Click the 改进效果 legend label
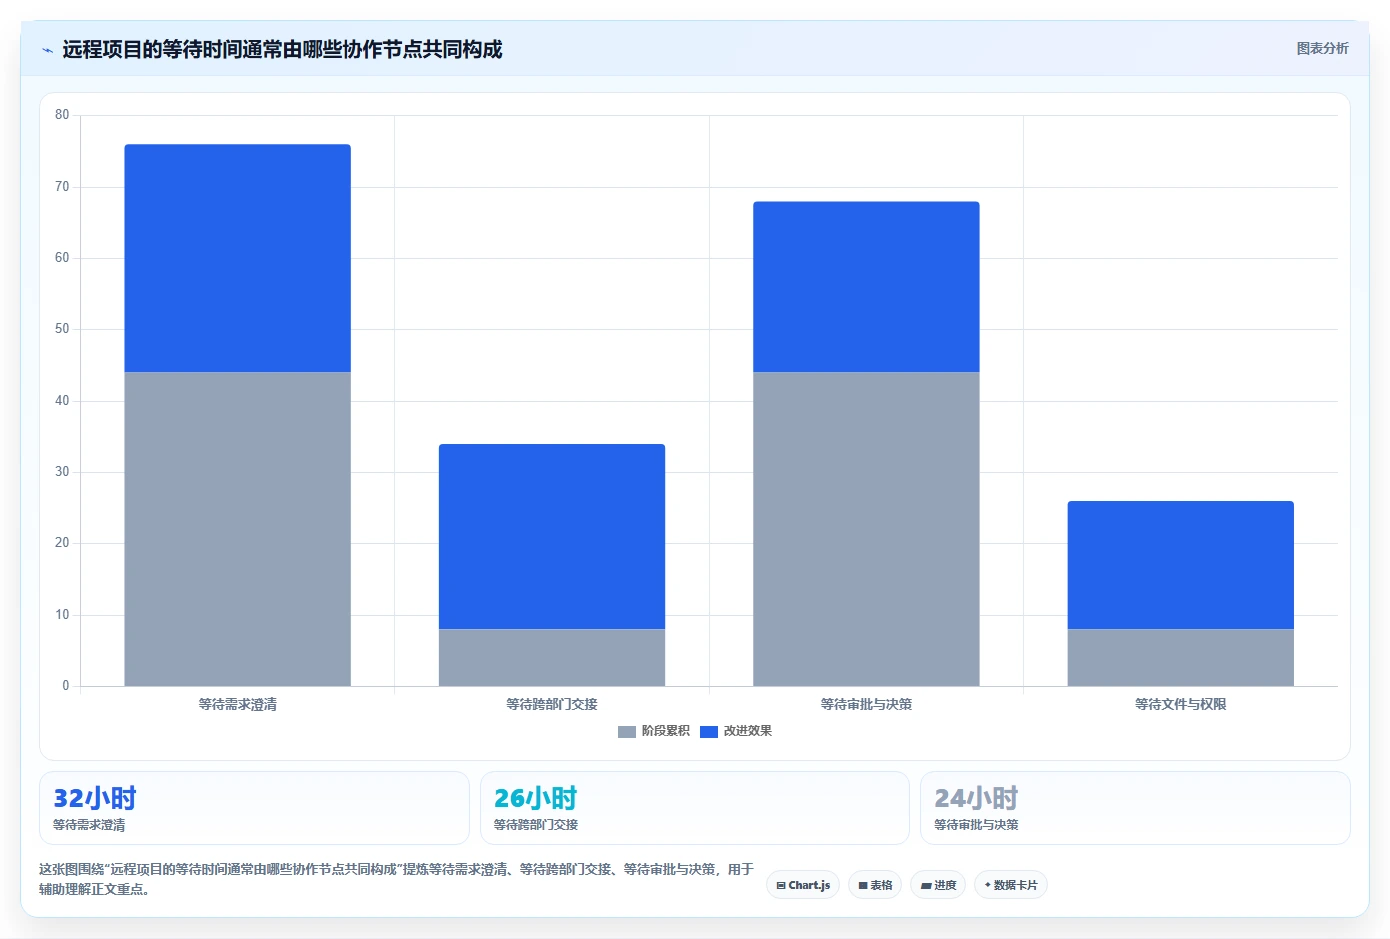Image resolution: width=1390 pixels, height=939 pixels. pyautogui.click(x=747, y=731)
